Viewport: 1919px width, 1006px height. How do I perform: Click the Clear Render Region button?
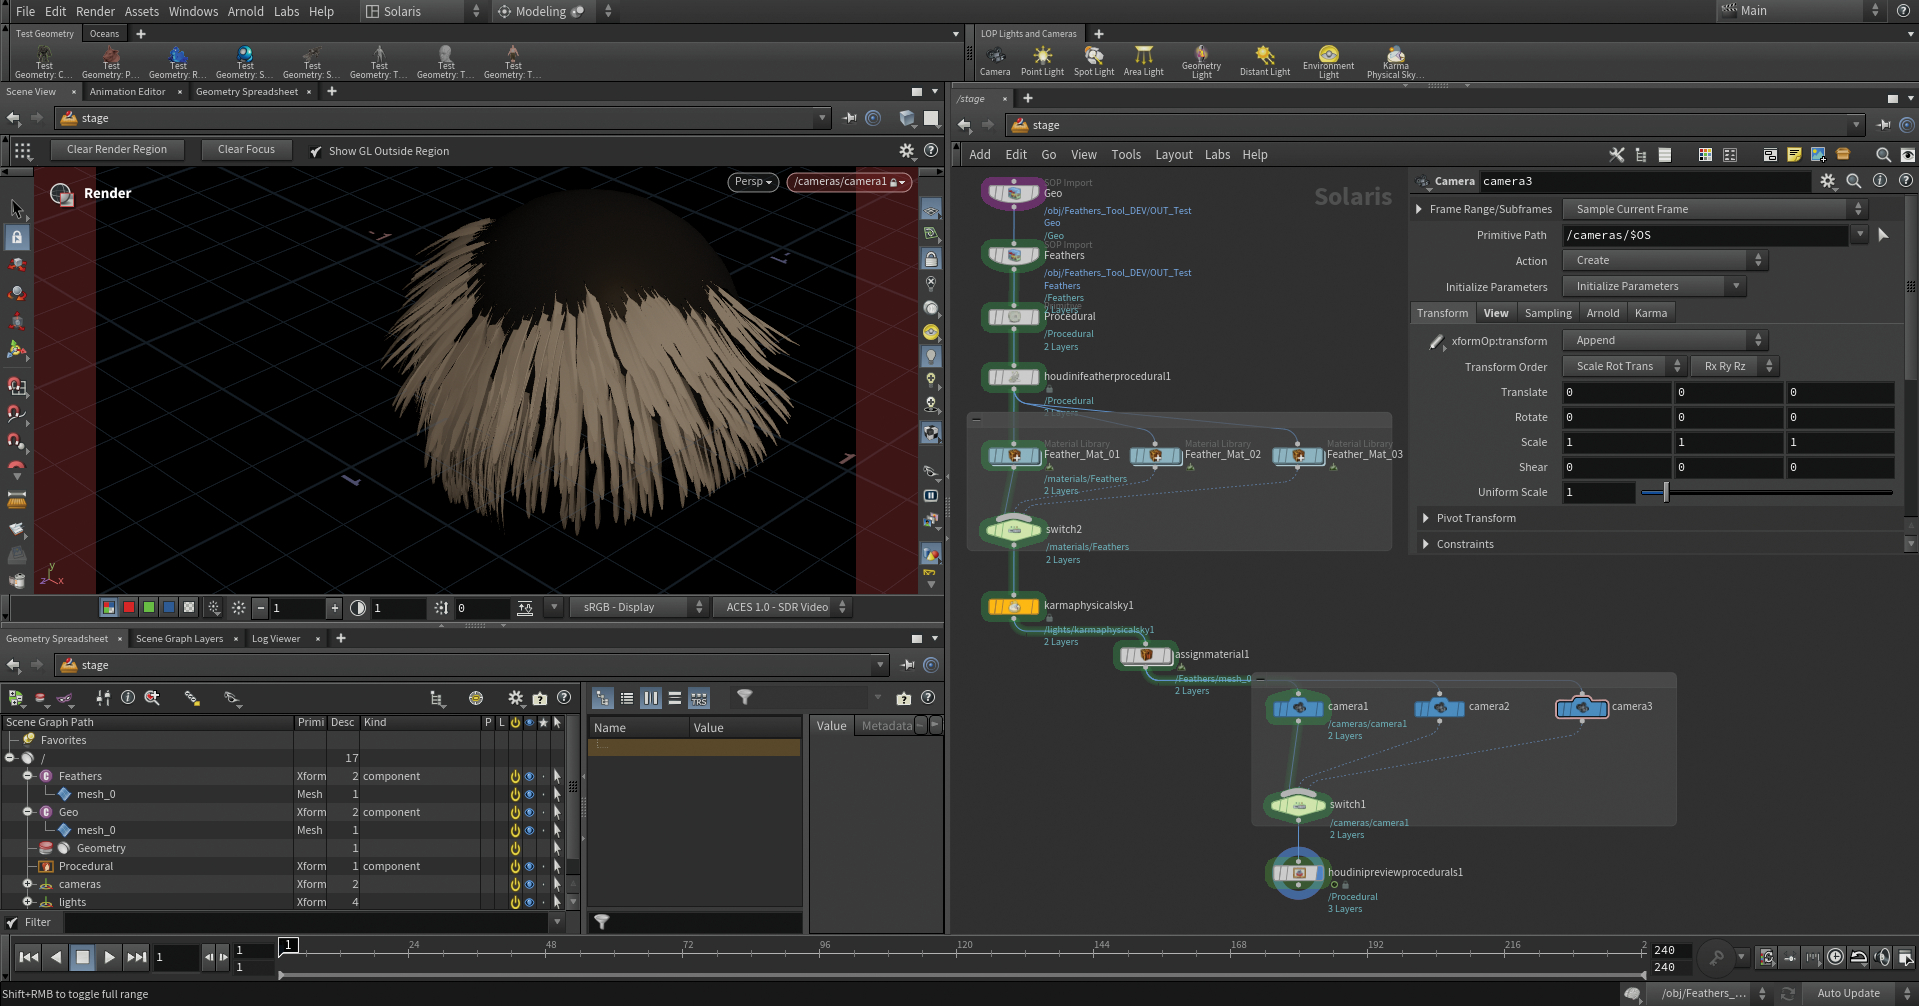coord(117,150)
